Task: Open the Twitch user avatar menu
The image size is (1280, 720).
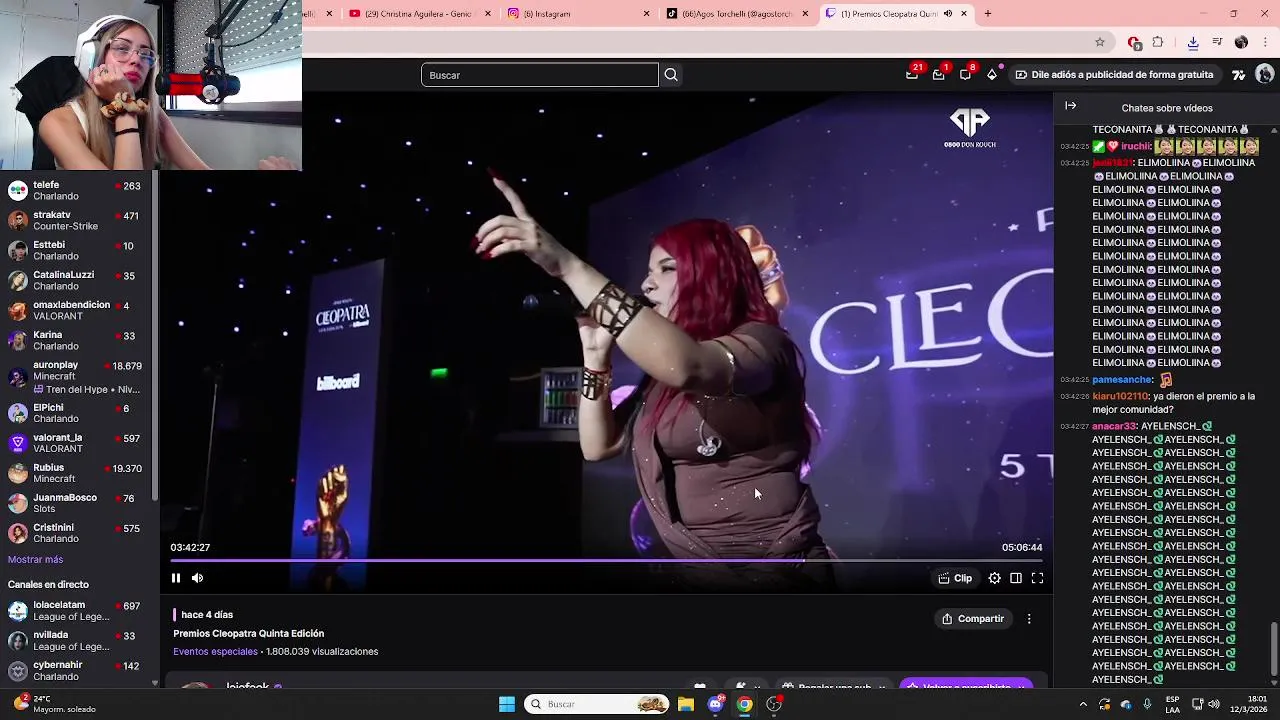Action: [x=1265, y=74]
